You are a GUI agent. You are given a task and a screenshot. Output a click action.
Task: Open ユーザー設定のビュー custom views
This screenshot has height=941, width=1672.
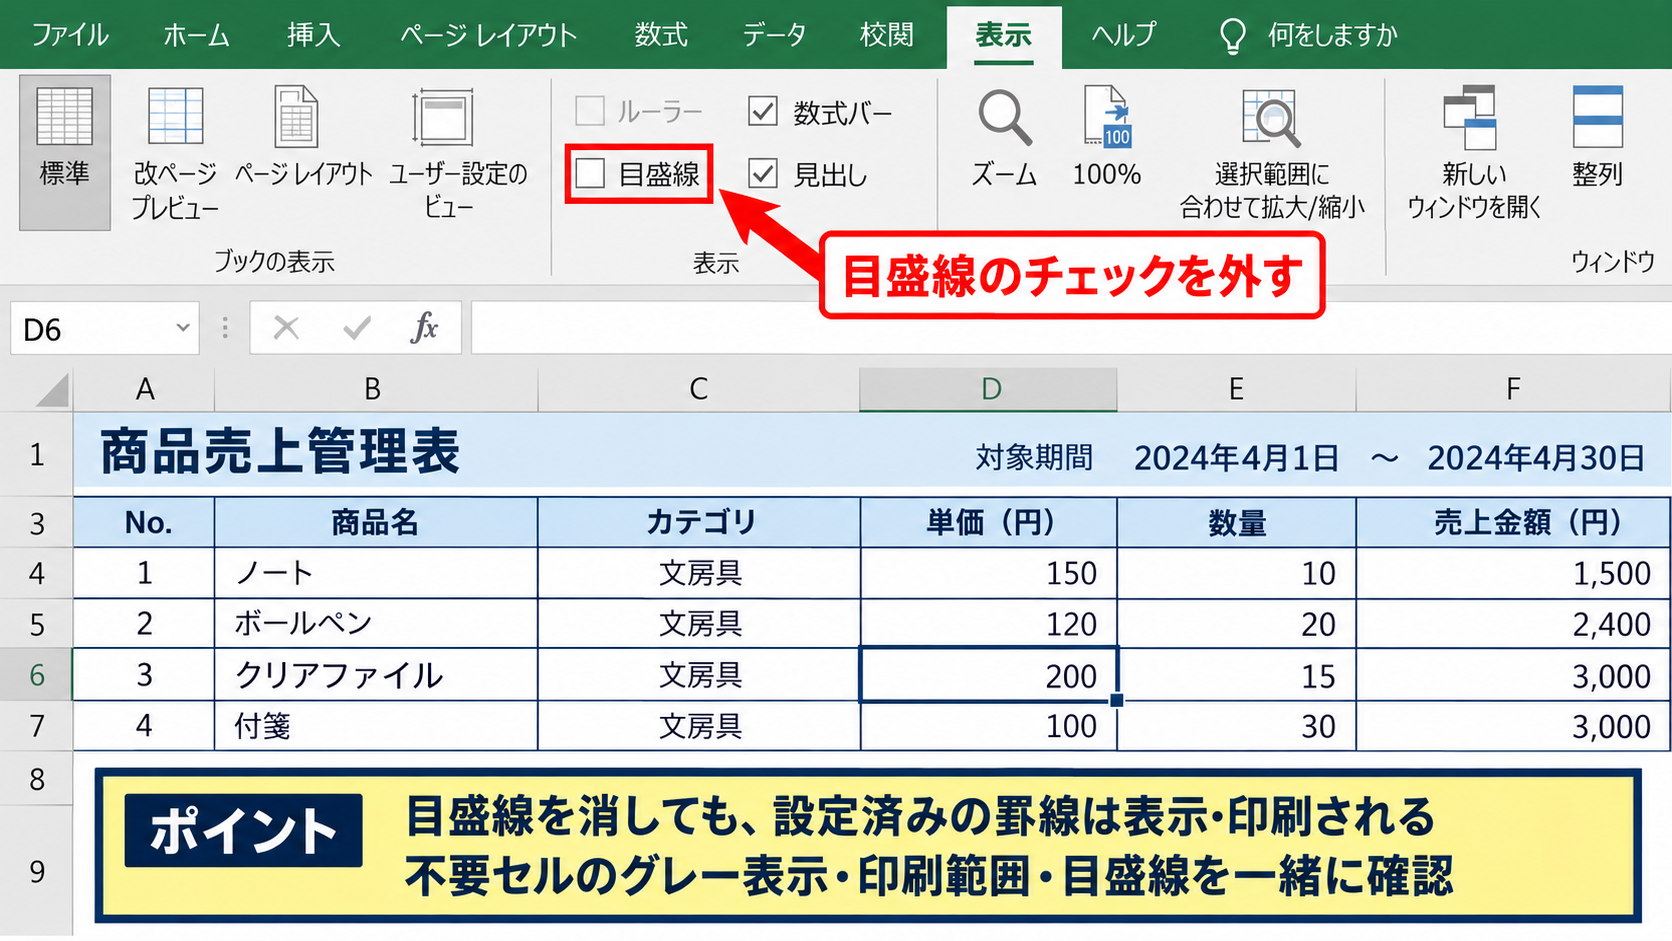pyautogui.click(x=457, y=152)
